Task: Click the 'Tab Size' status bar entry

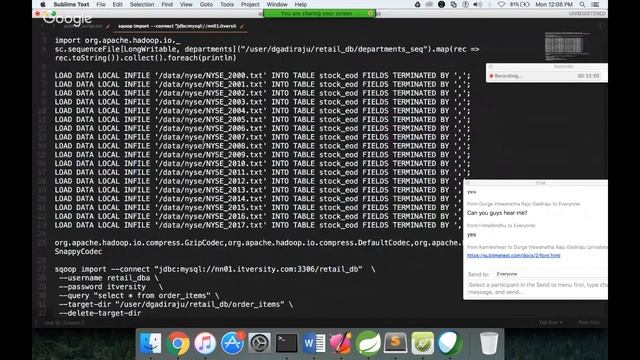Action: (551, 322)
